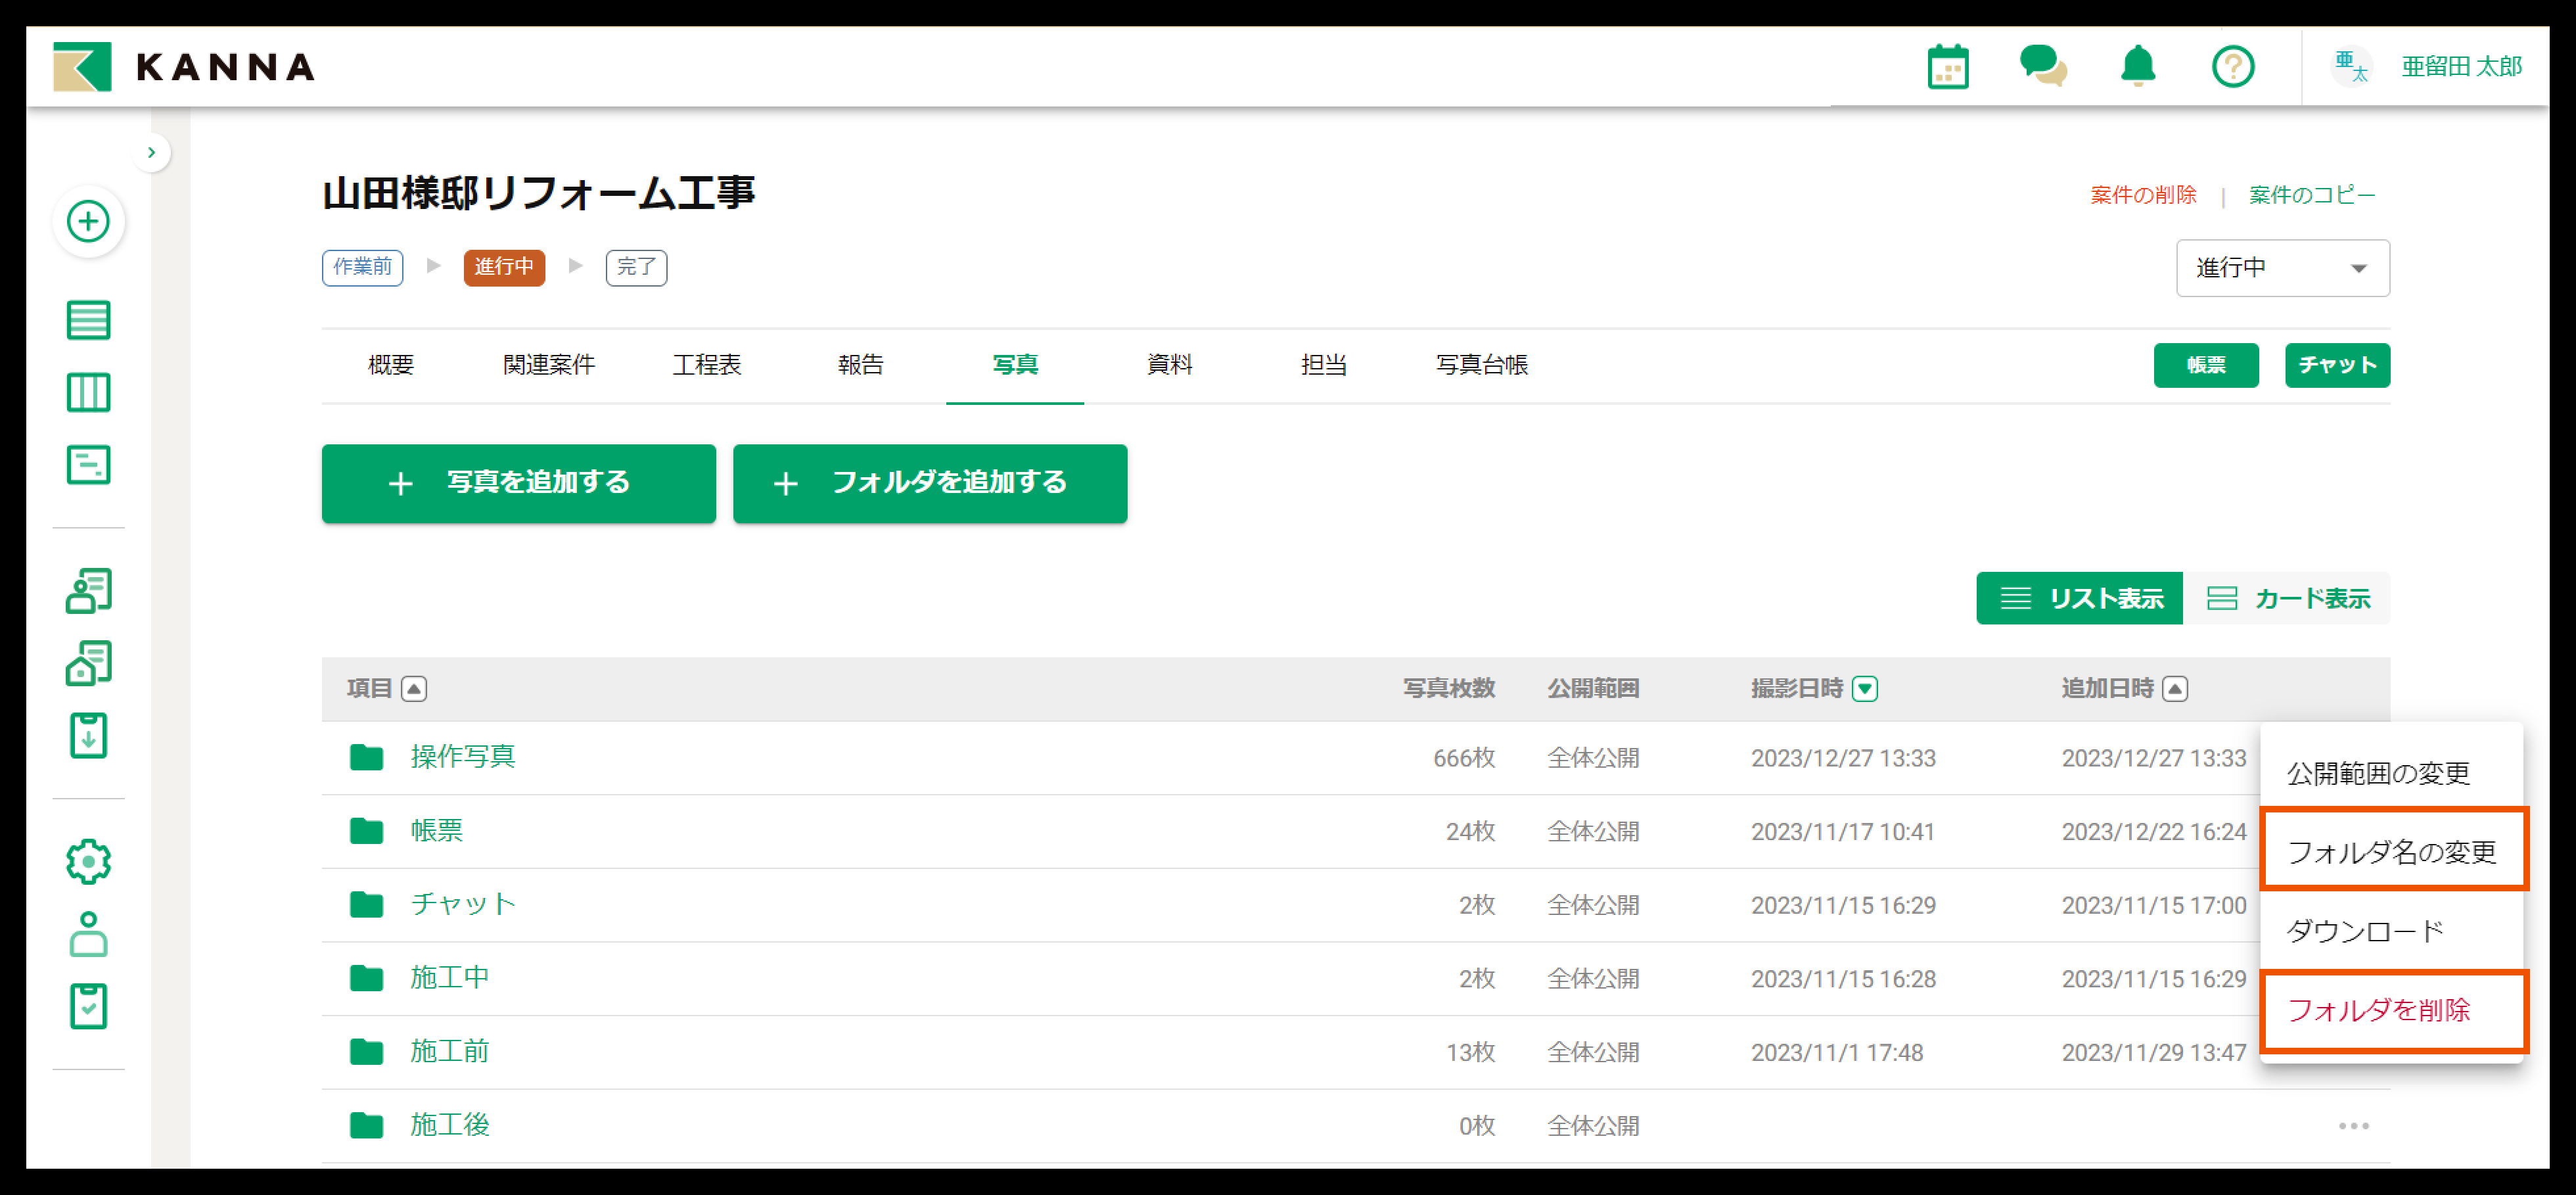Click 案件のコピー link
Screen dimensions: 2576x1195
point(2311,195)
